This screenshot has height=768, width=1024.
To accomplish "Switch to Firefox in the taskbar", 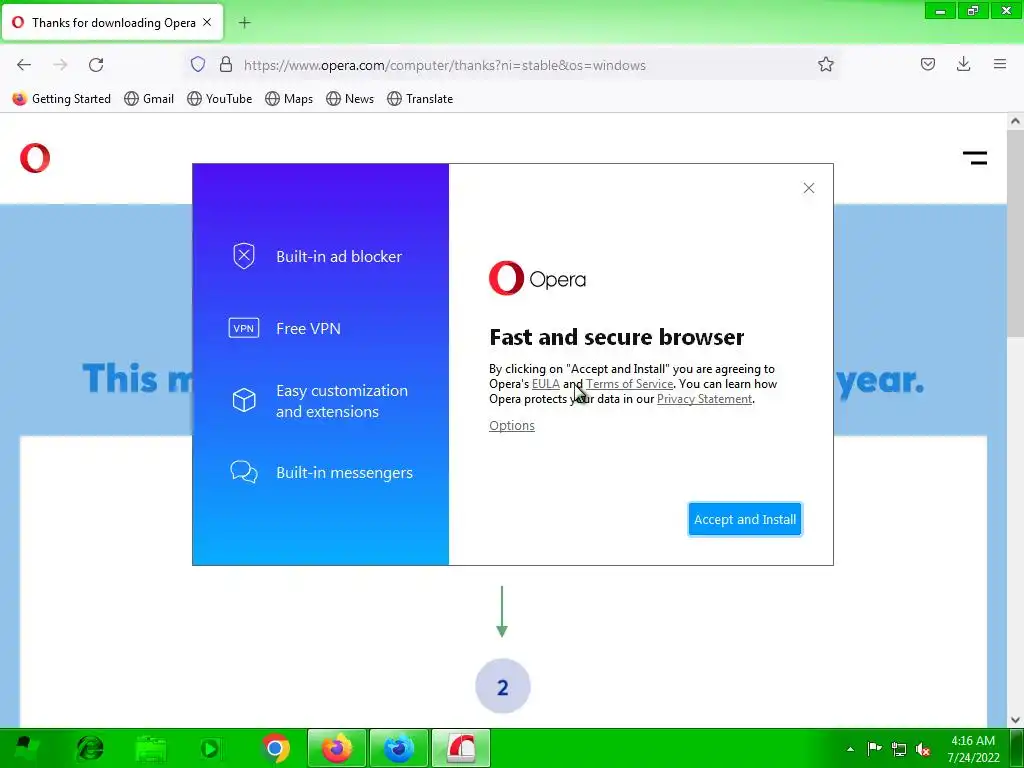I will coord(337,748).
